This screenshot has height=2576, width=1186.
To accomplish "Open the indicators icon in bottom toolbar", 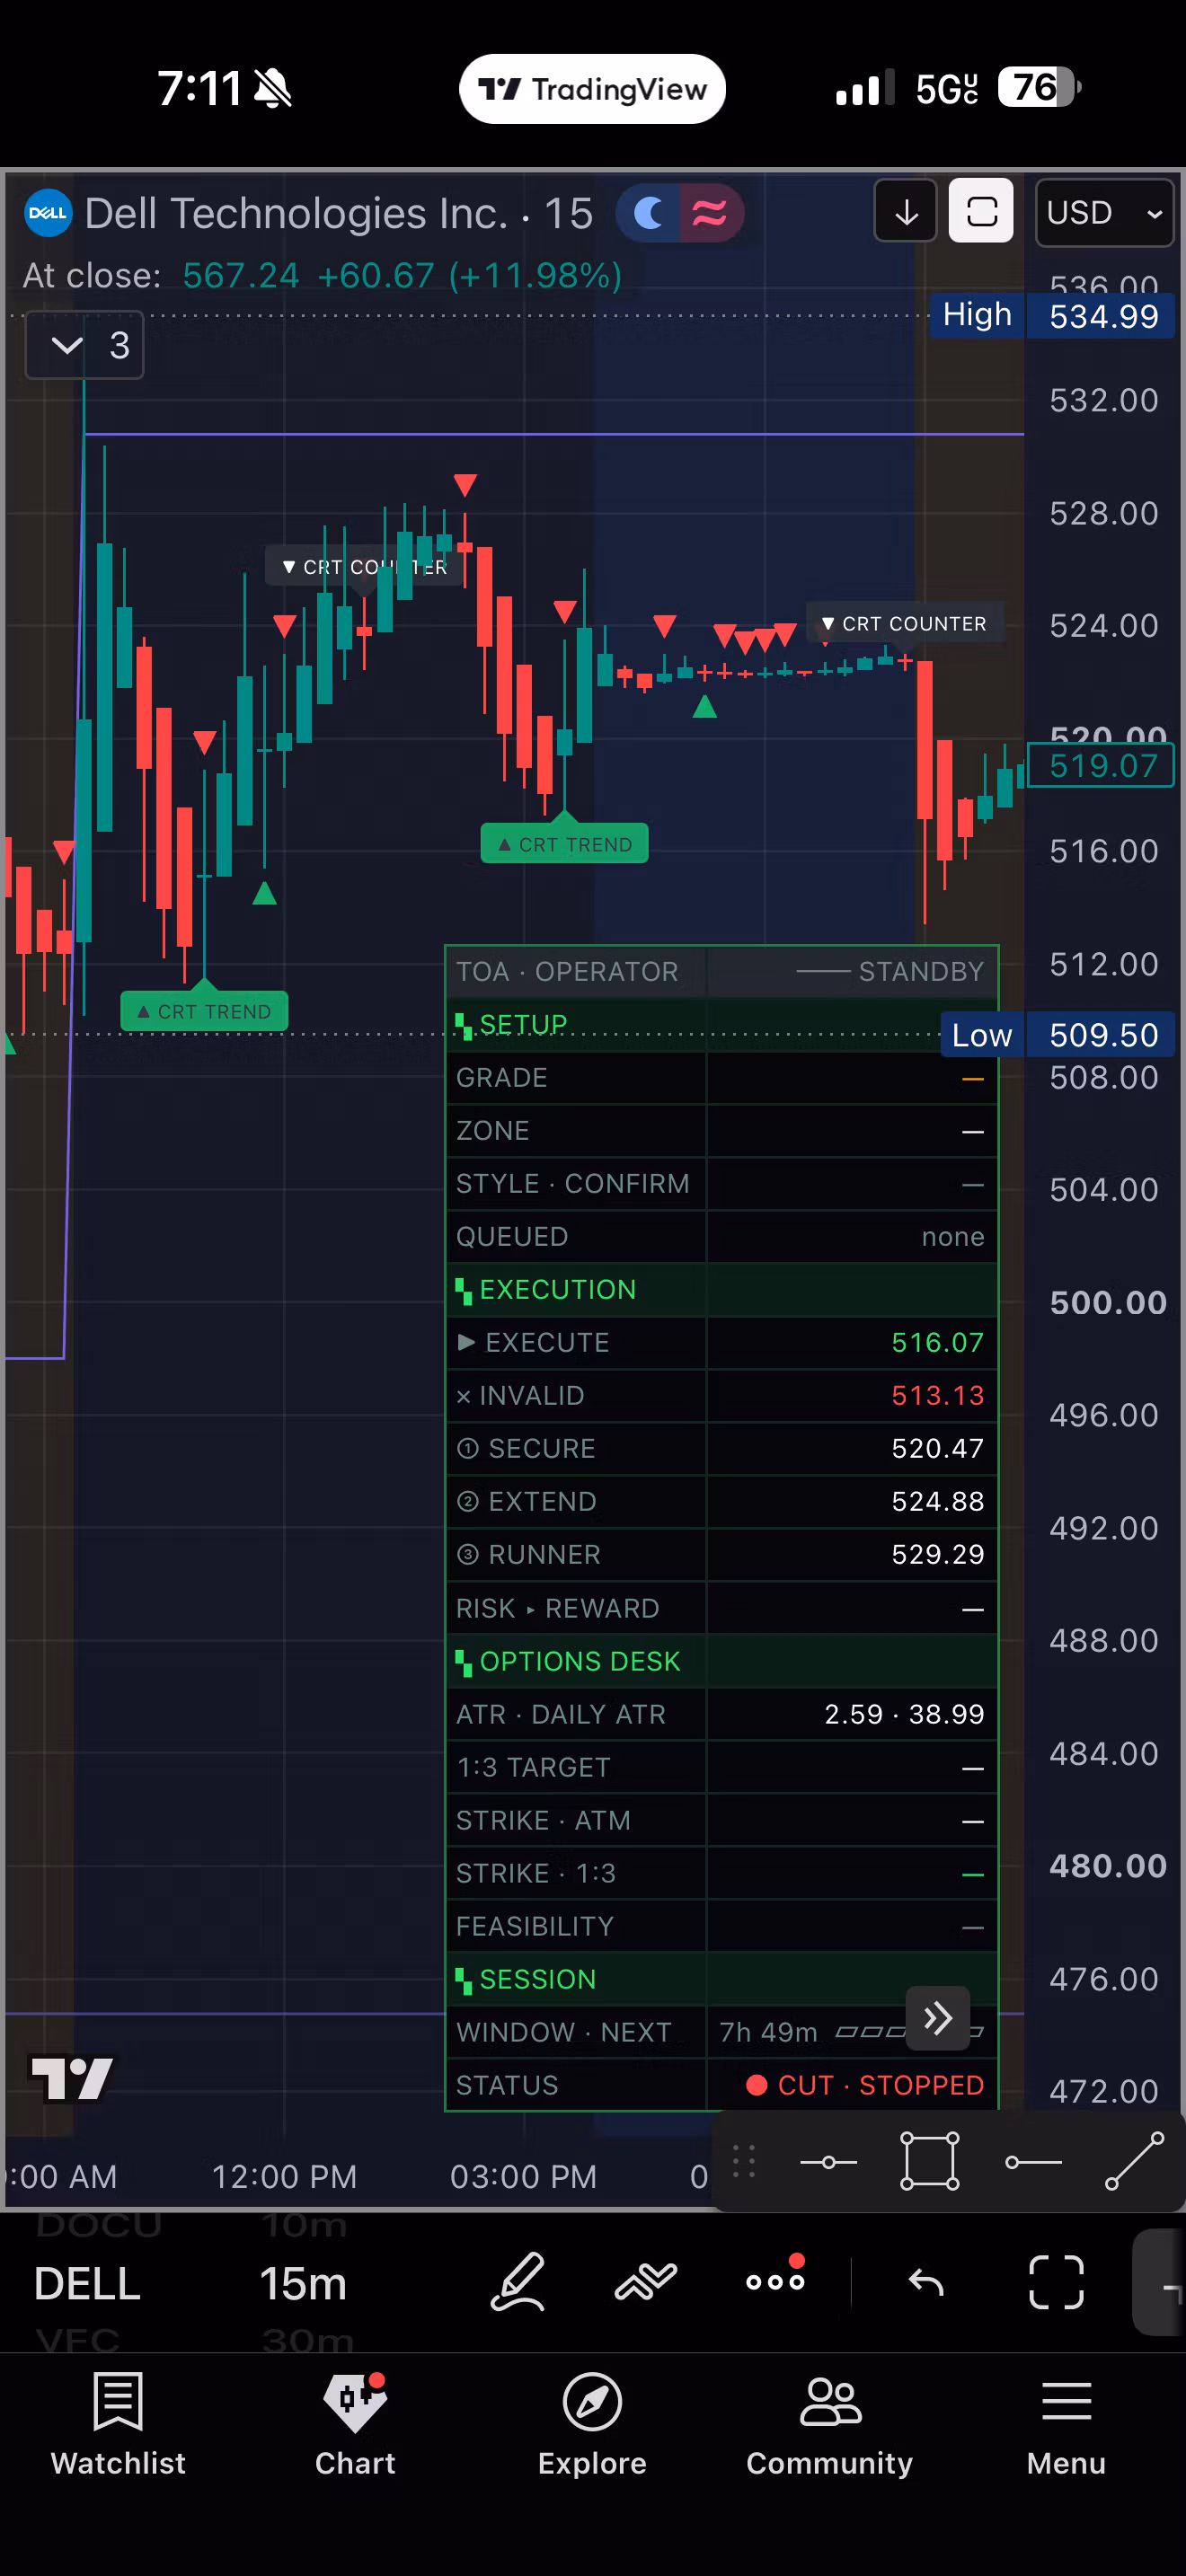I will 646,2282.
